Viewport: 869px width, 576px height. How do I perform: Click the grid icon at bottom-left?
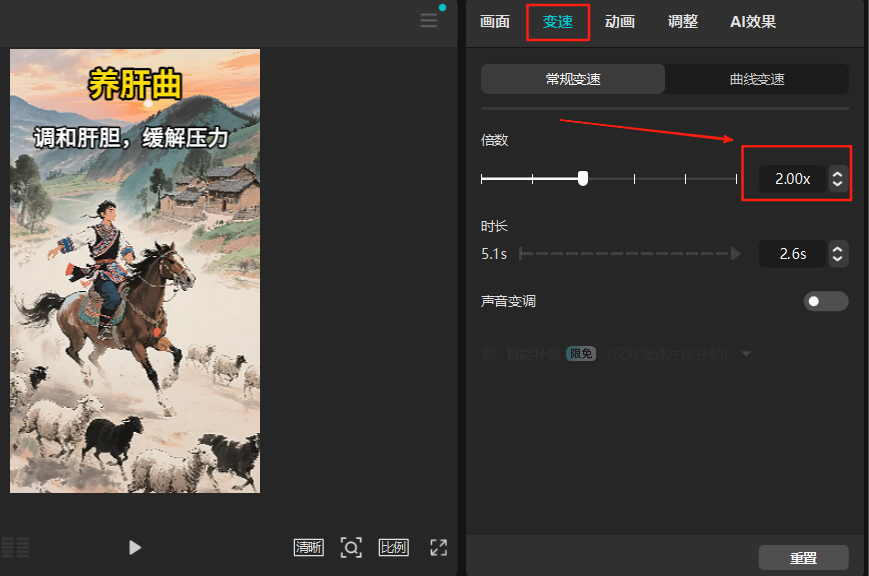(15, 547)
